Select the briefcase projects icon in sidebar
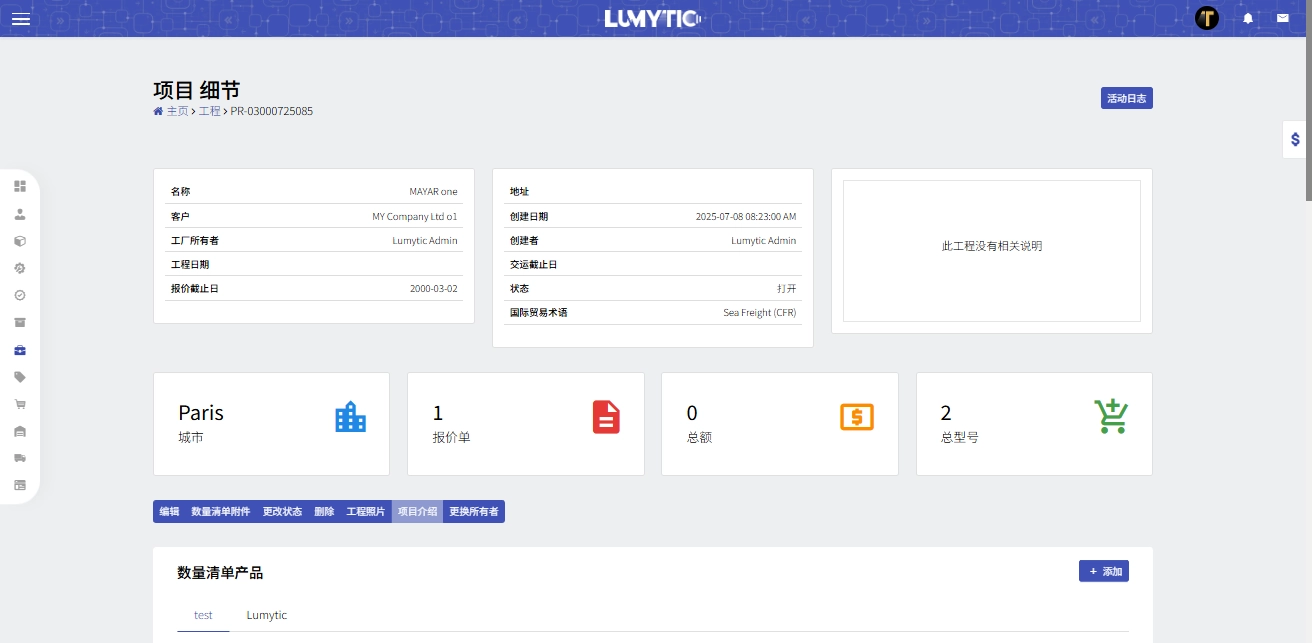 point(20,350)
